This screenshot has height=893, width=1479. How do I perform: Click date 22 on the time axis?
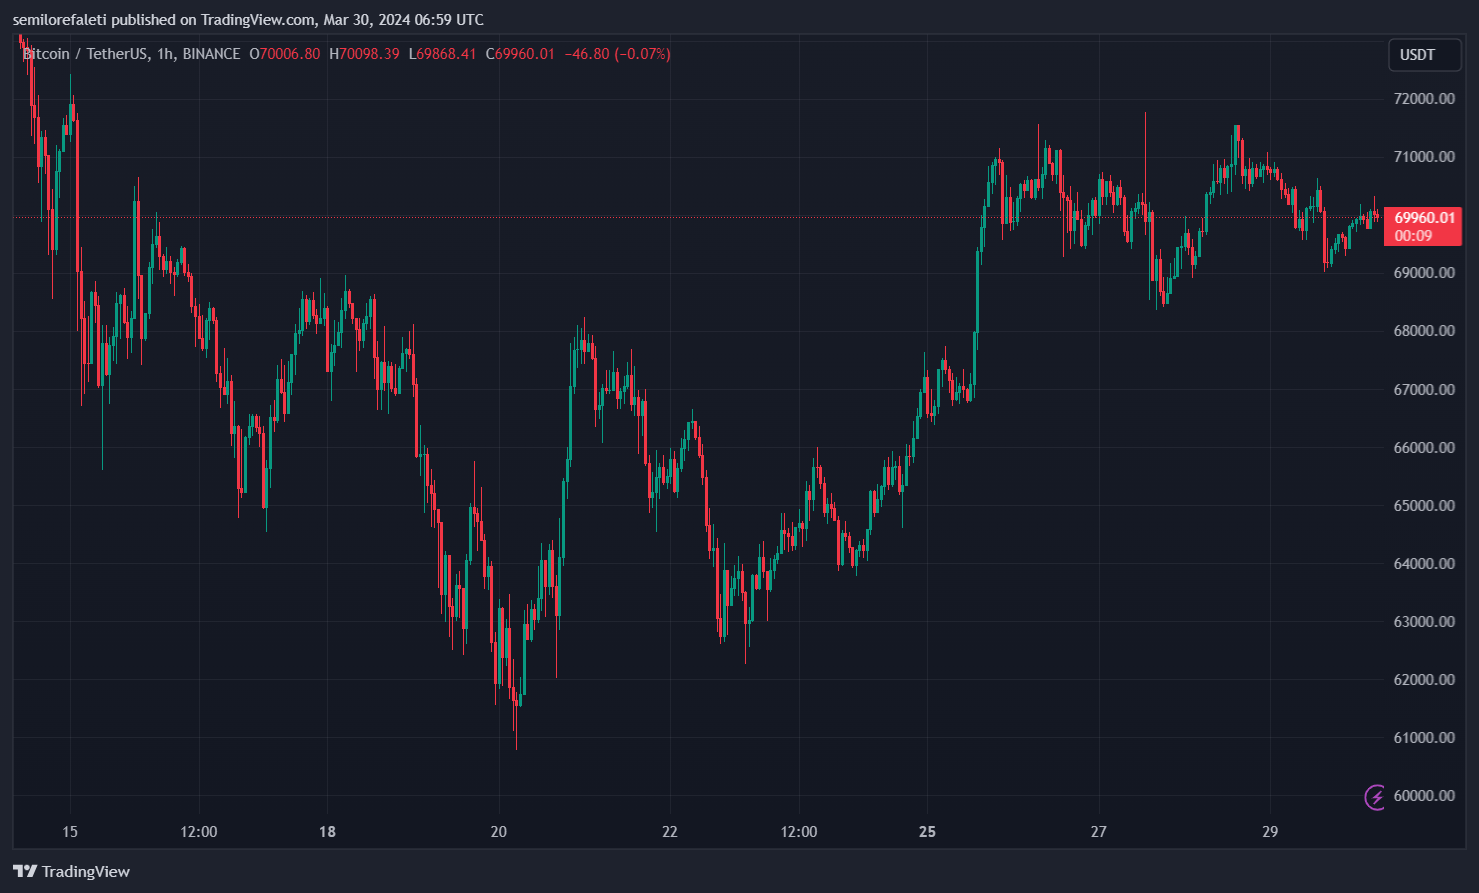coord(670,832)
